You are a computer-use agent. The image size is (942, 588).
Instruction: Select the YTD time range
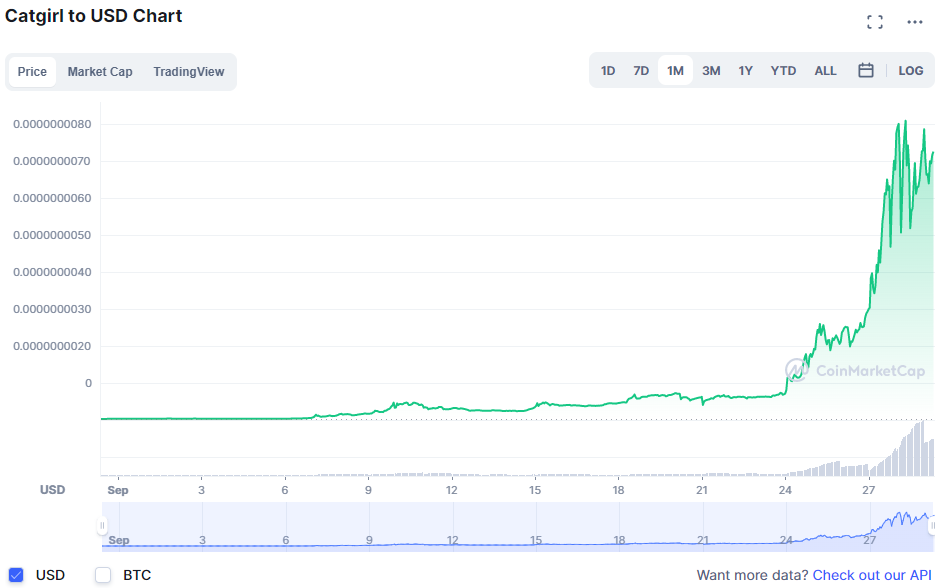tap(783, 71)
